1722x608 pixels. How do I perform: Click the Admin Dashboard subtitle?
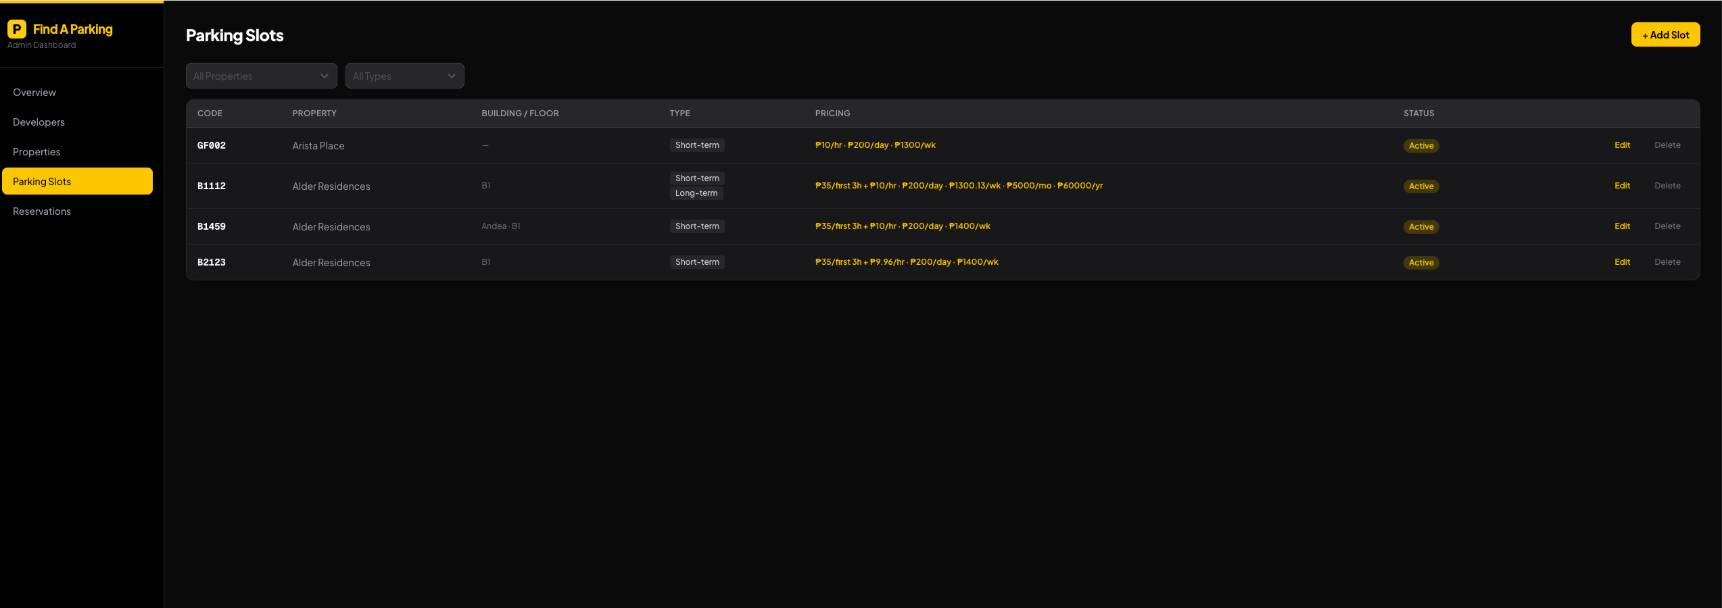coord(42,45)
